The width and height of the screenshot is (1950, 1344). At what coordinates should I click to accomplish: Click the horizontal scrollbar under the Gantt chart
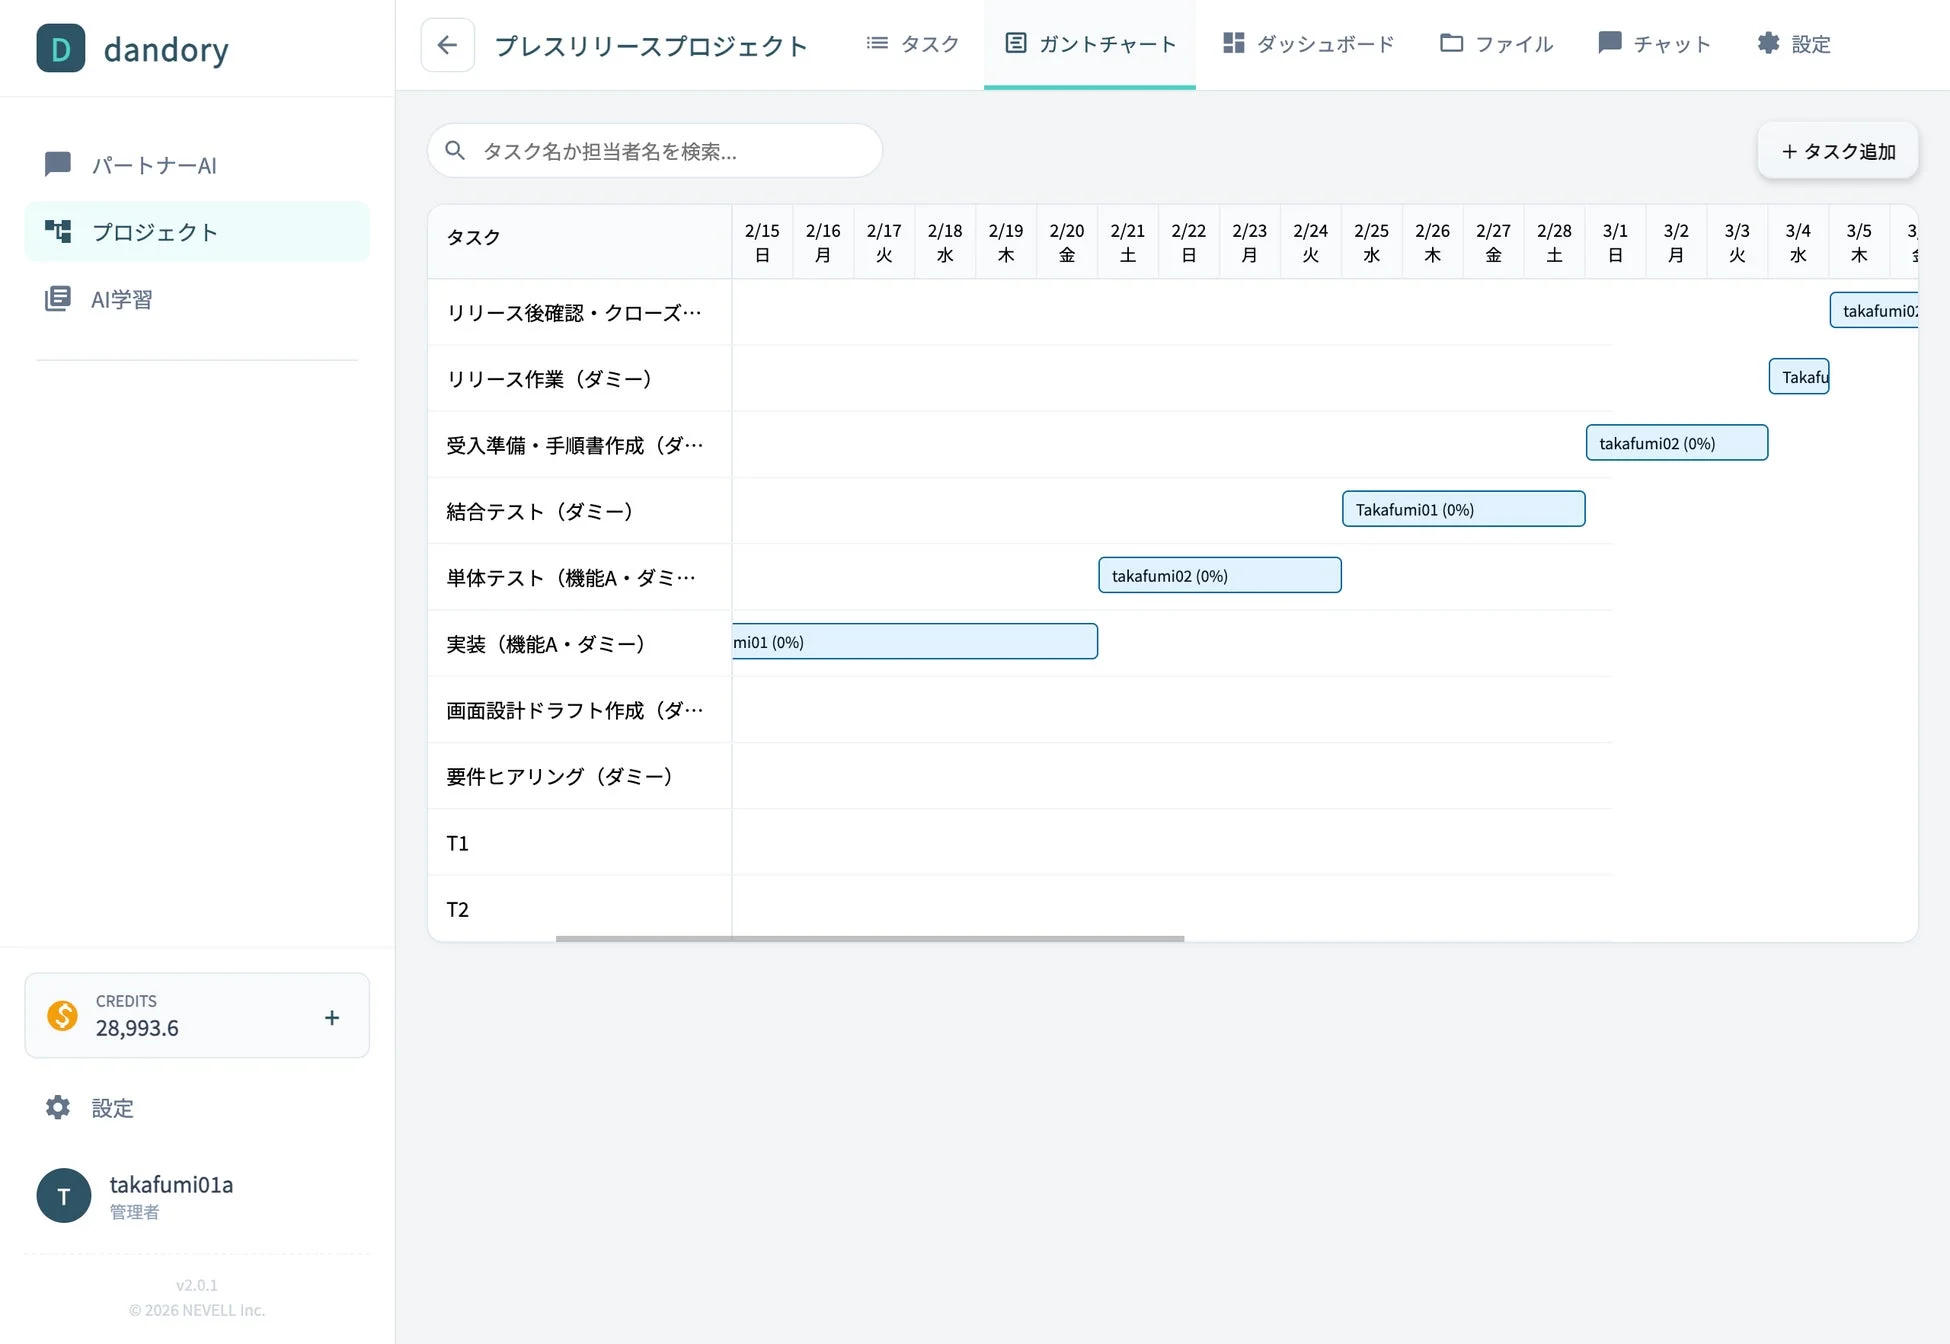870,938
